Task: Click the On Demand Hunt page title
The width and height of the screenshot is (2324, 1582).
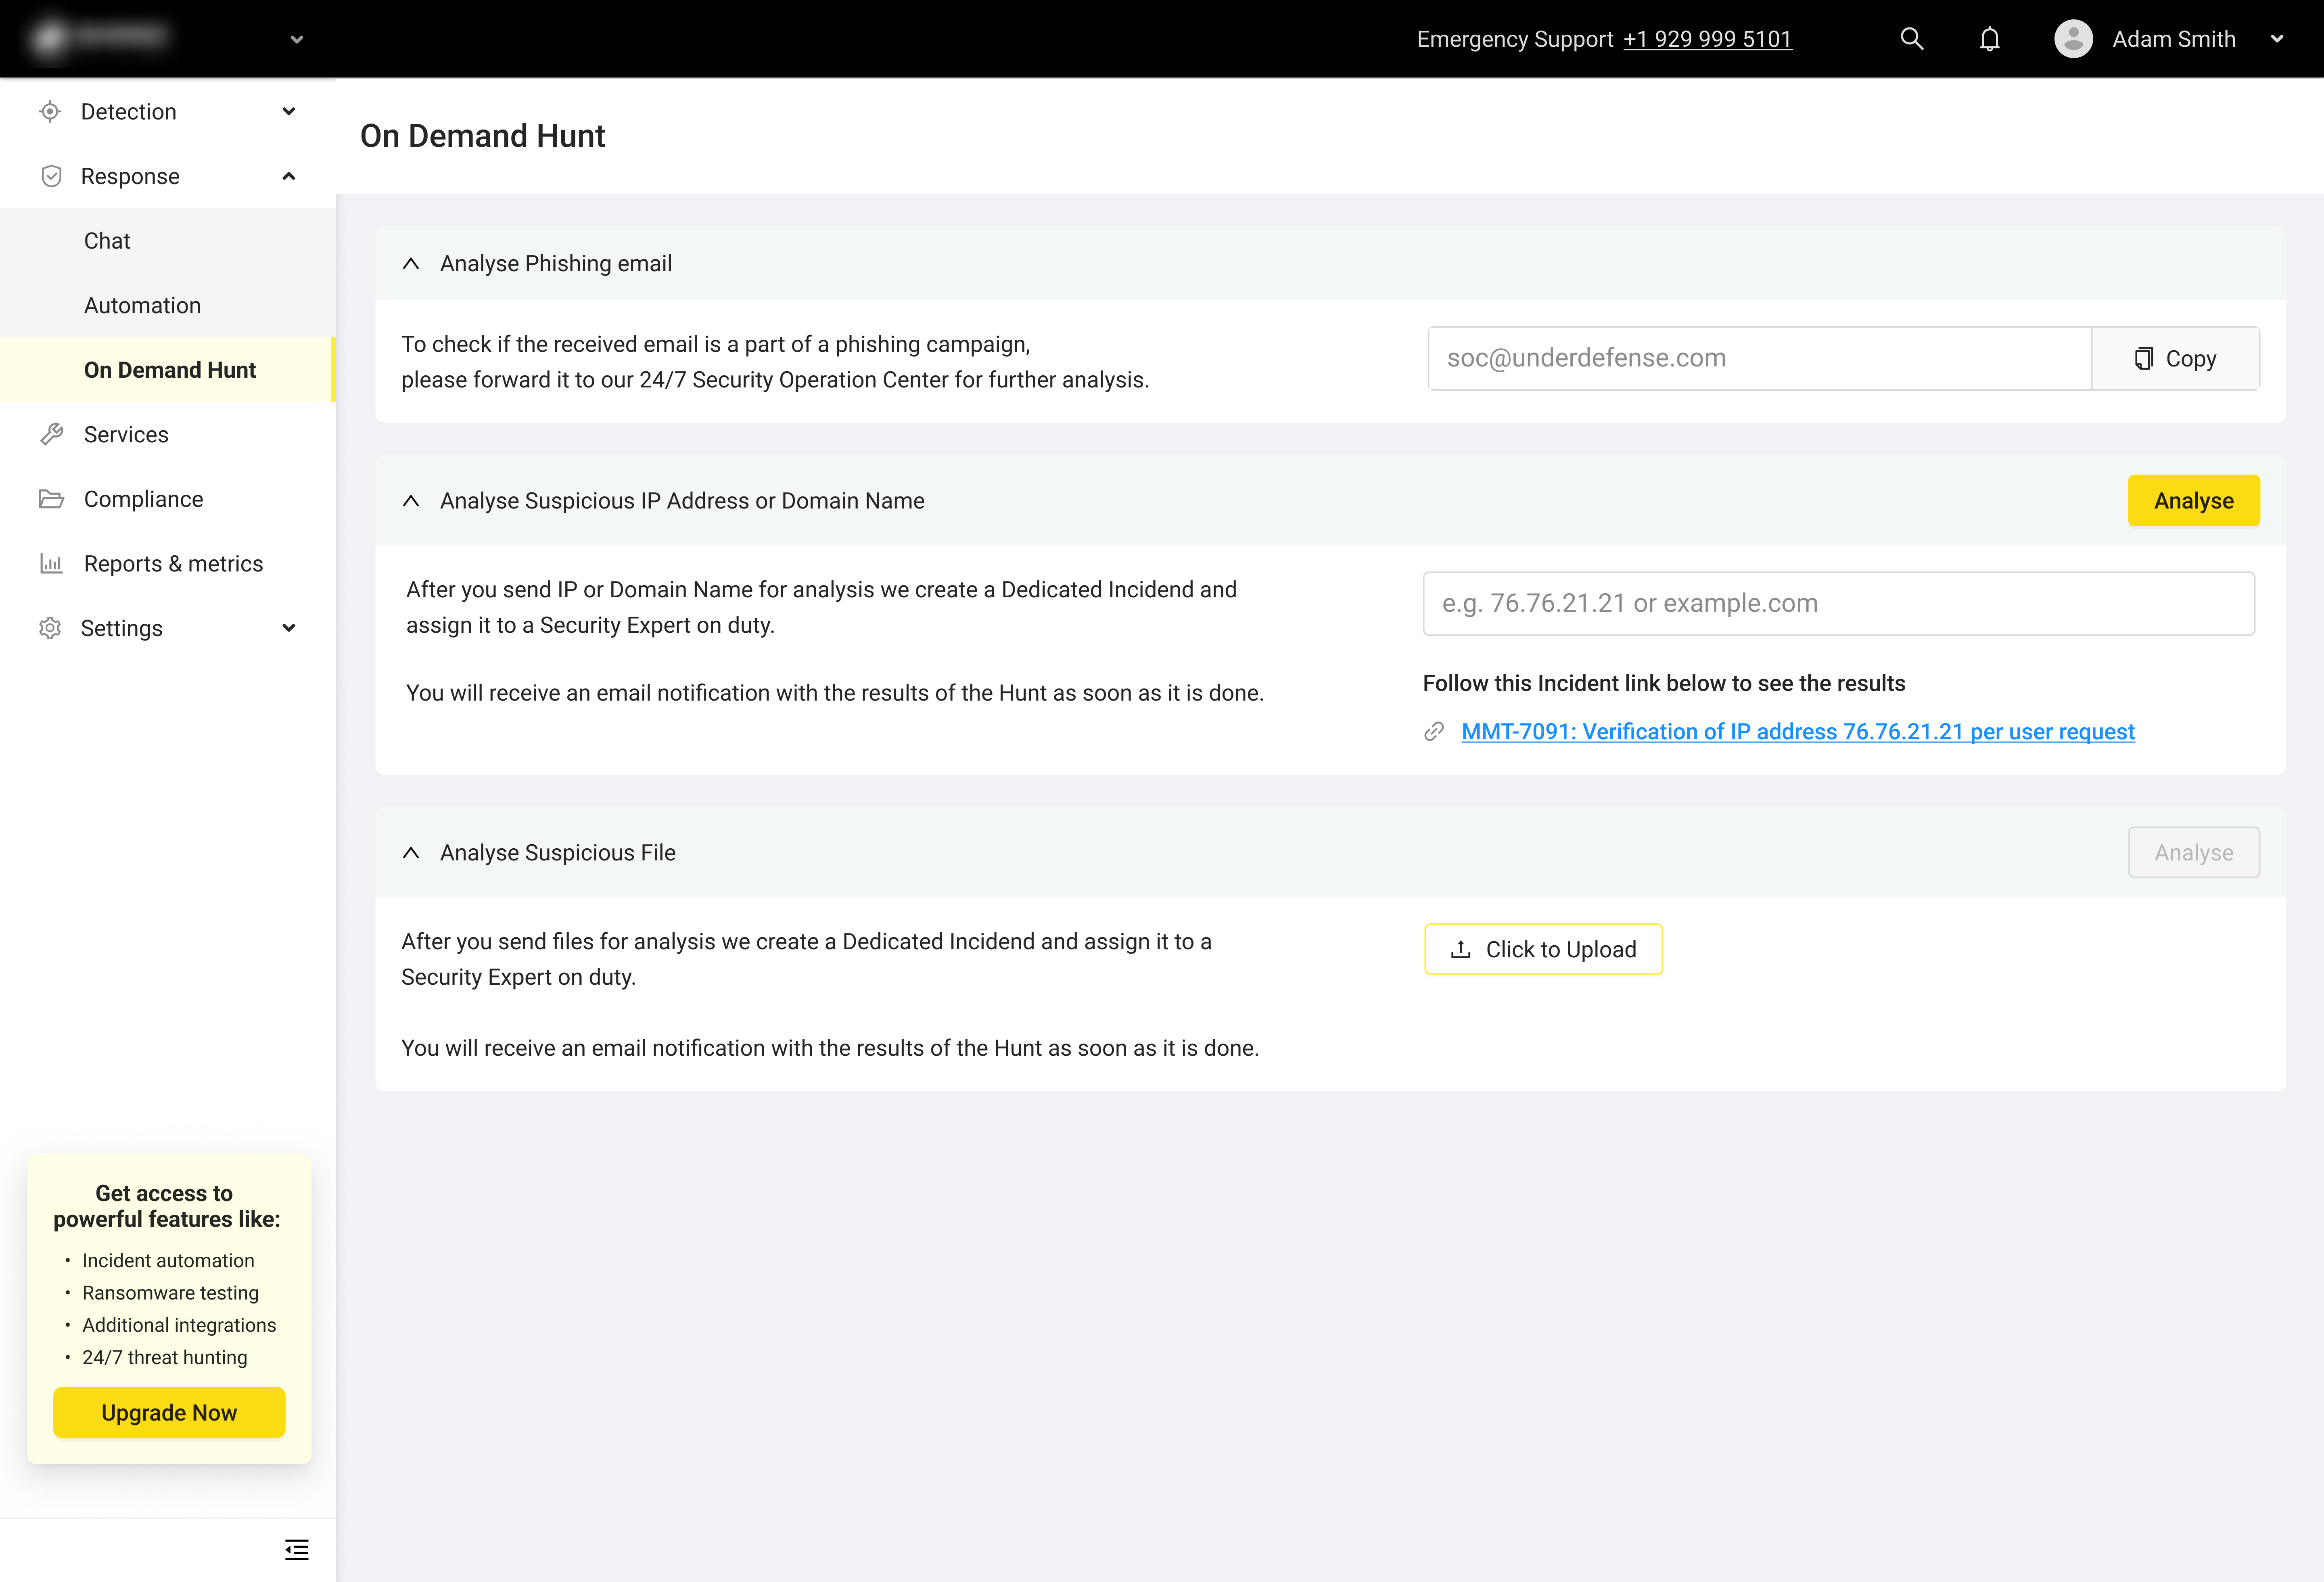Action: click(482, 136)
